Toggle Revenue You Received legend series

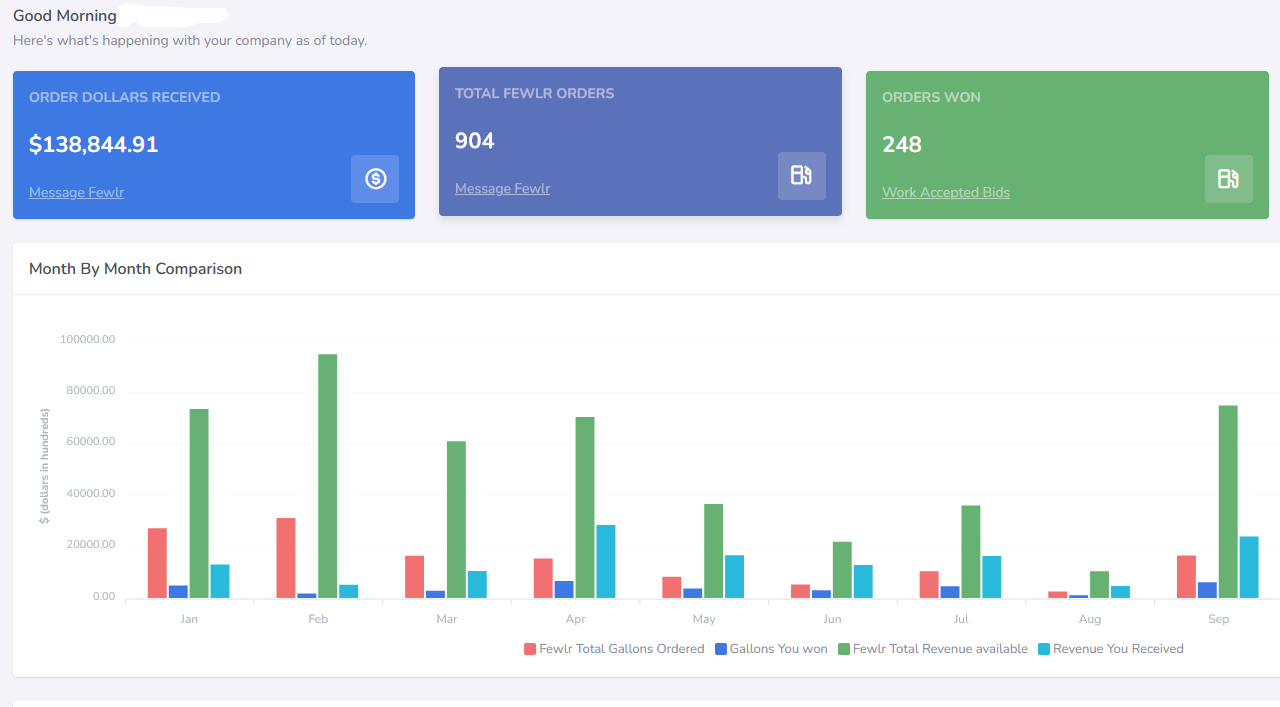(1111, 649)
